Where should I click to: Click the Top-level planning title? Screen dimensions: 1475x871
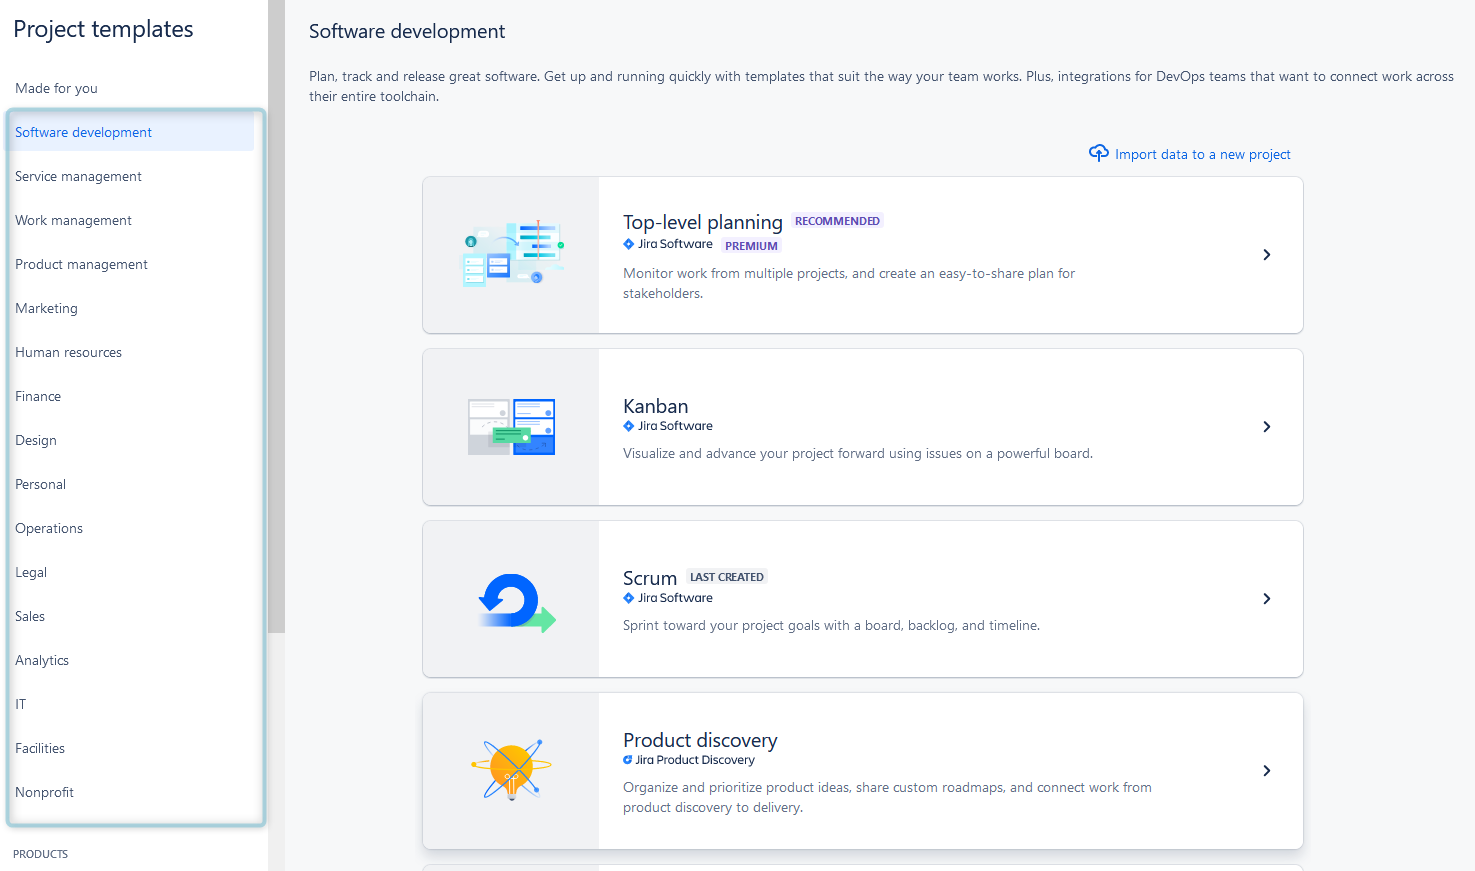[703, 222]
